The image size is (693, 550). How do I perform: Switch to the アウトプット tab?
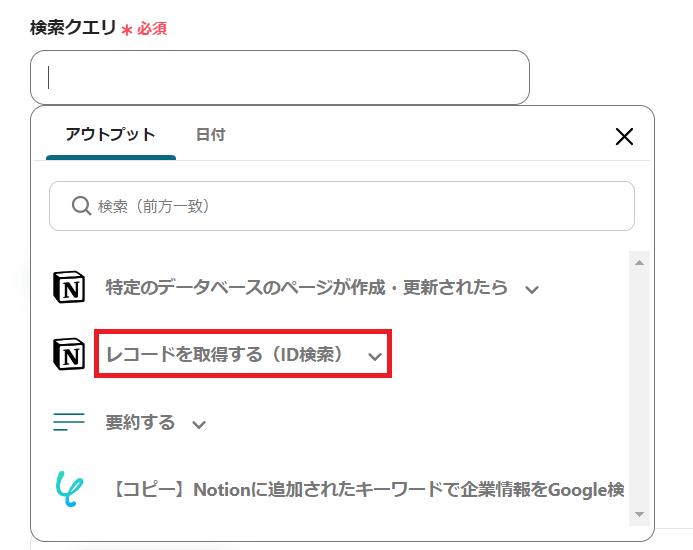click(x=110, y=134)
